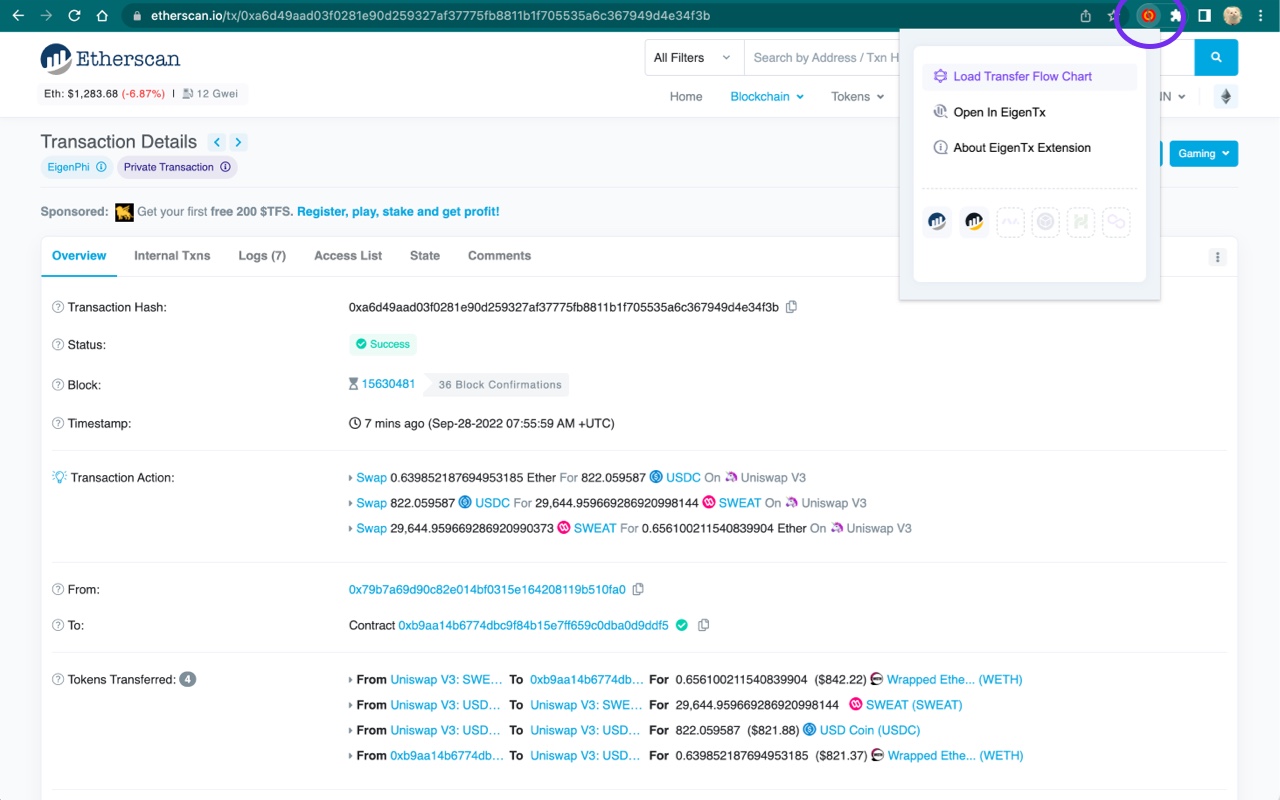Copy the From address

[x=638, y=590]
